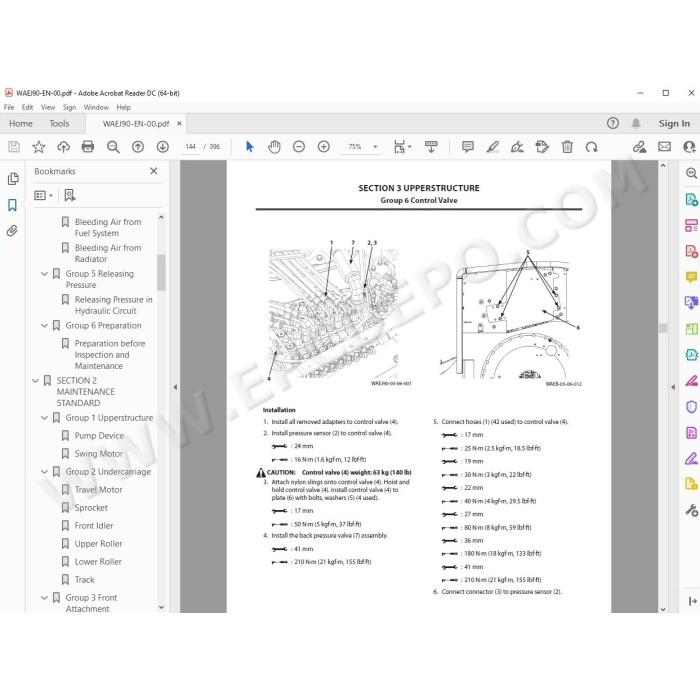Open Protect shield tool in sidebar

[691, 407]
